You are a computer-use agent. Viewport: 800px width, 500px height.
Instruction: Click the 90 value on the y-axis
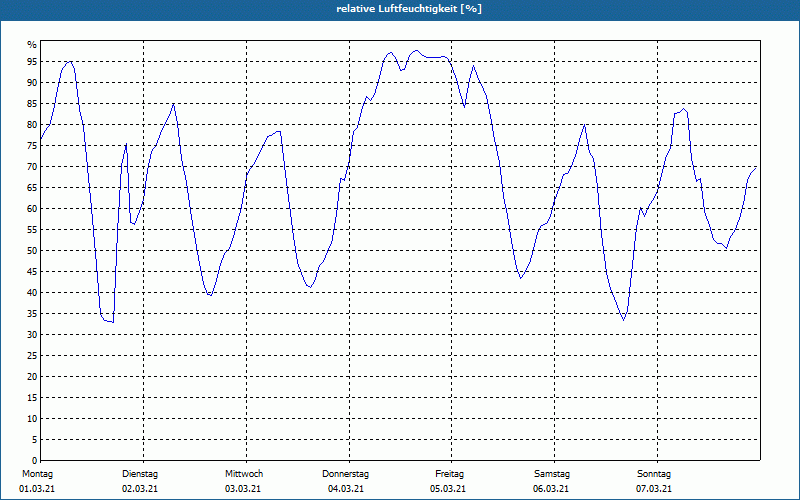pyautogui.click(x=32, y=83)
